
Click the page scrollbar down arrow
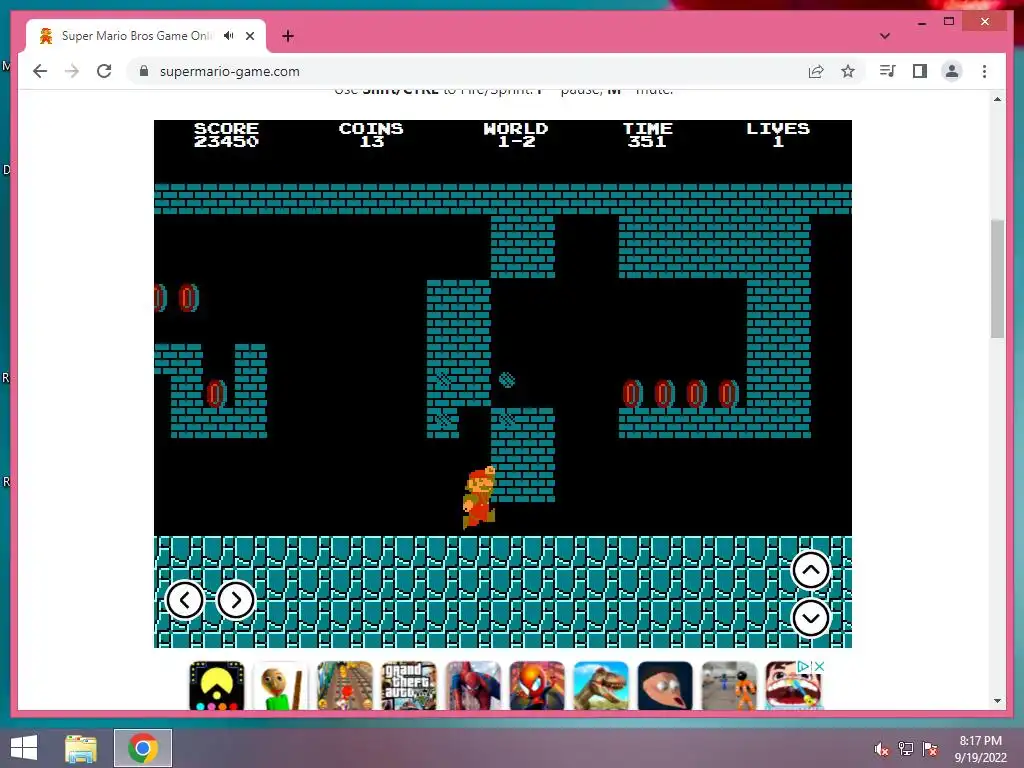[x=997, y=701]
